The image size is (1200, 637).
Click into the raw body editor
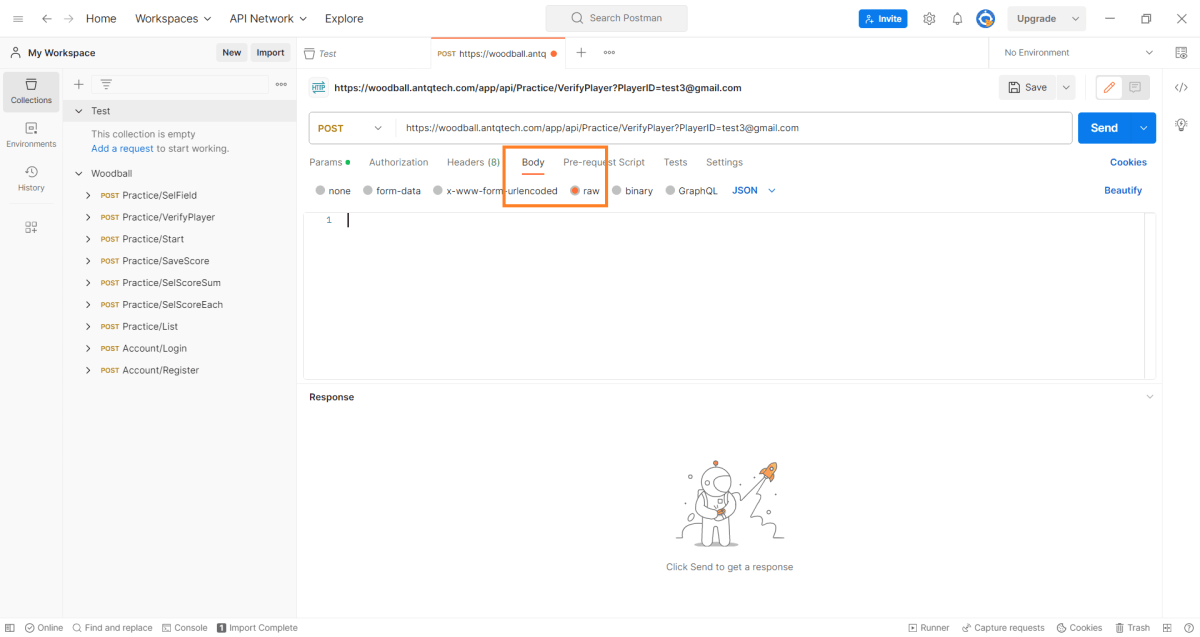click(x=729, y=295)
